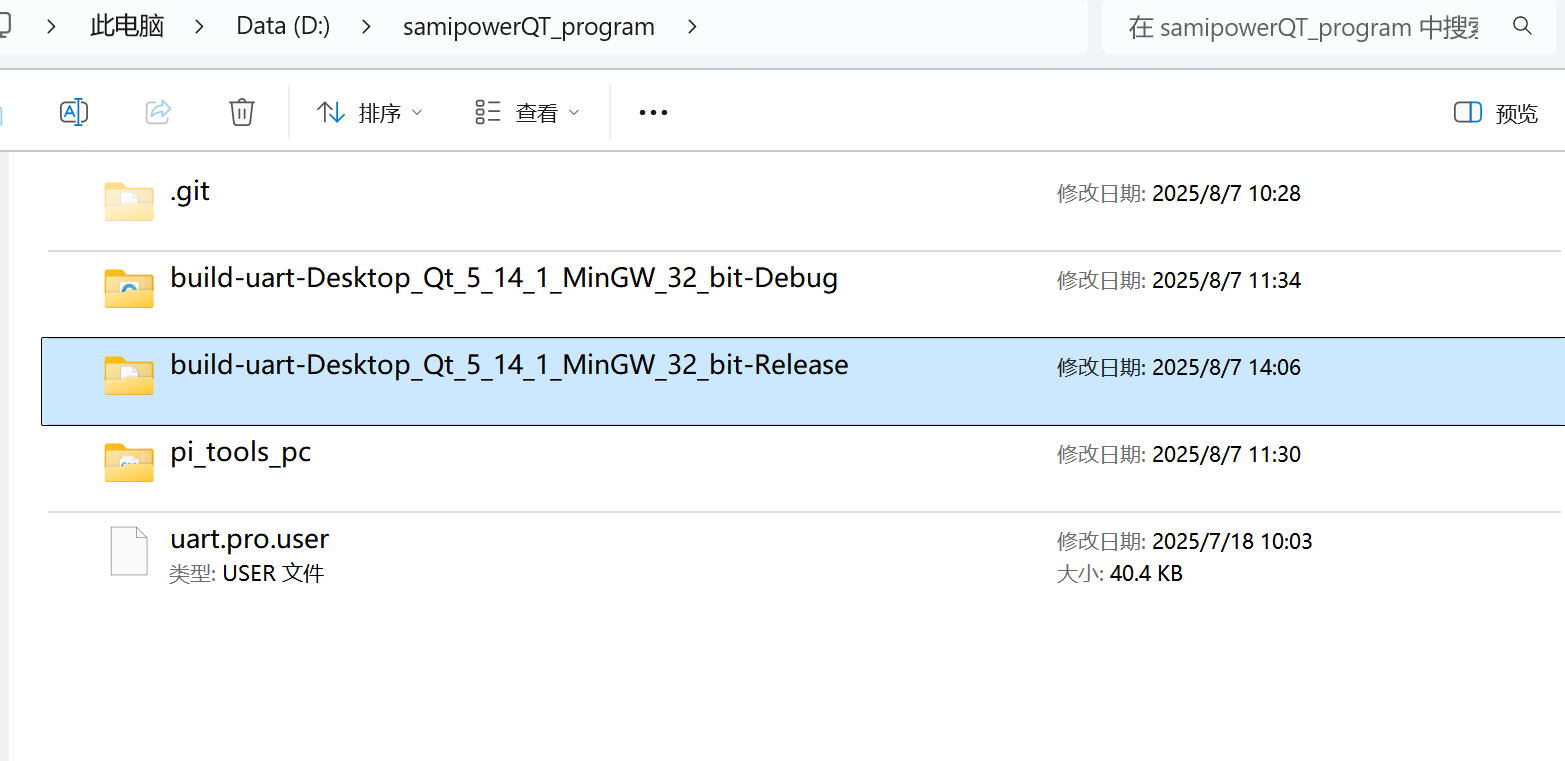The height and width of the screenshot is (761, 1565).
Task: Click samipowerQT_program breadcrumb segment
Action: tap(529, 27)
